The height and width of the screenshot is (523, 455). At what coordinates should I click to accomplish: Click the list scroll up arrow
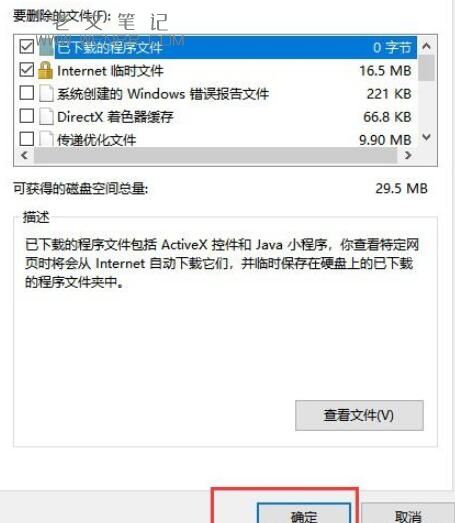coord(426,46)
